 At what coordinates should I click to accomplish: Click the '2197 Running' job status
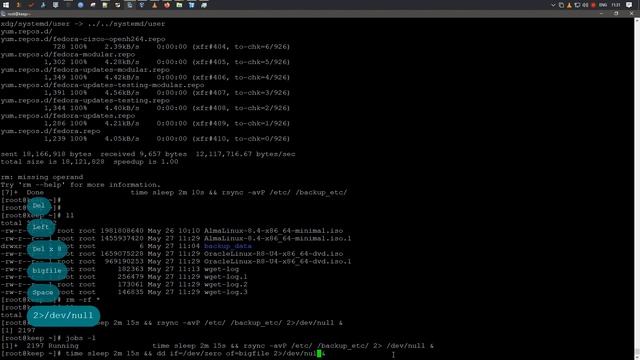[52, 346]
